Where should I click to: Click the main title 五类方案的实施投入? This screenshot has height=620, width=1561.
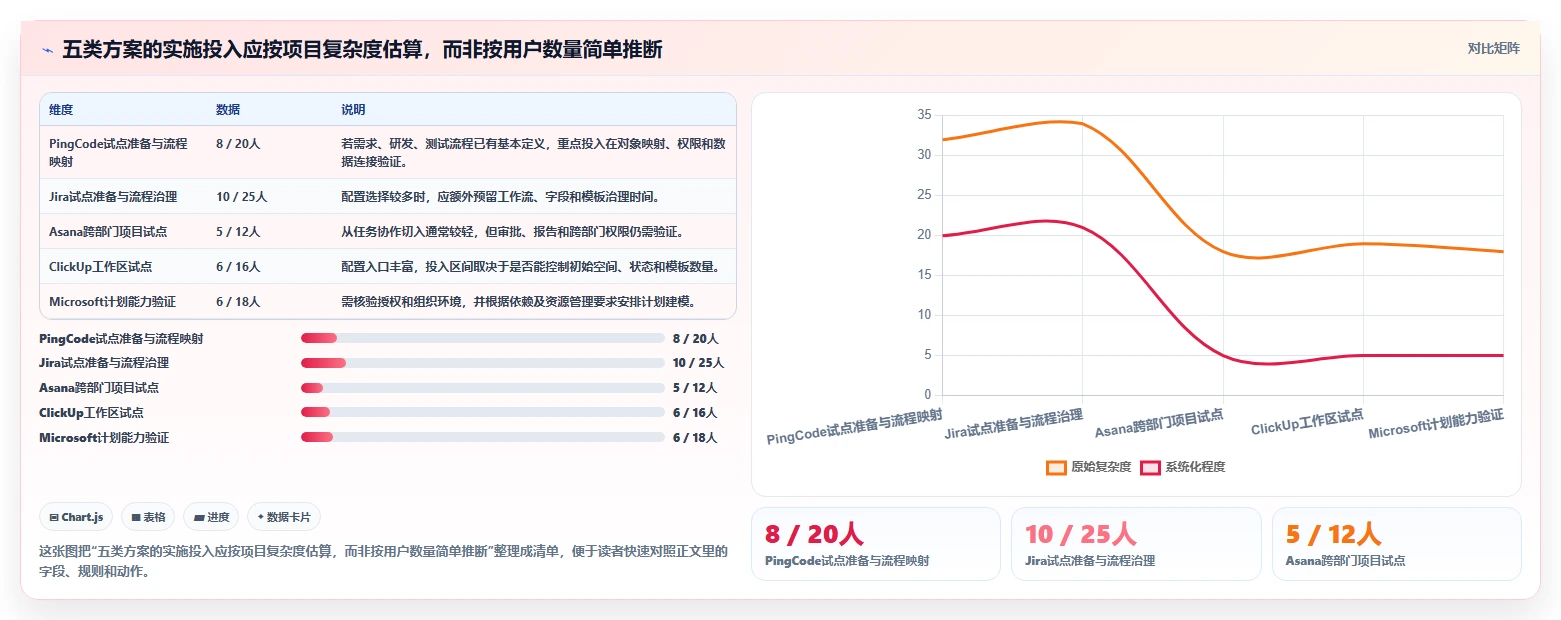tap(362, 50)
